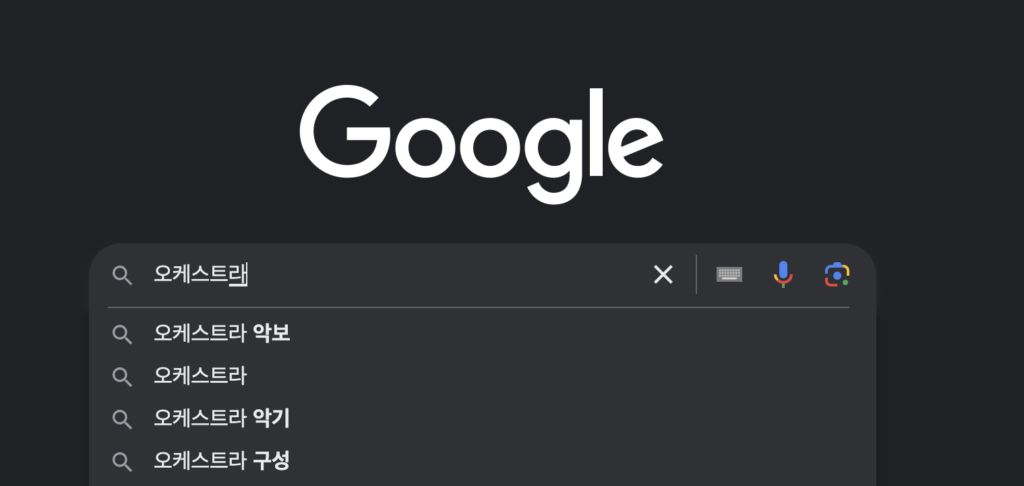Viewport: 1024px width, 486px height.
Task: Open the on-screen keyboard input tool
Action: [729, 274]
